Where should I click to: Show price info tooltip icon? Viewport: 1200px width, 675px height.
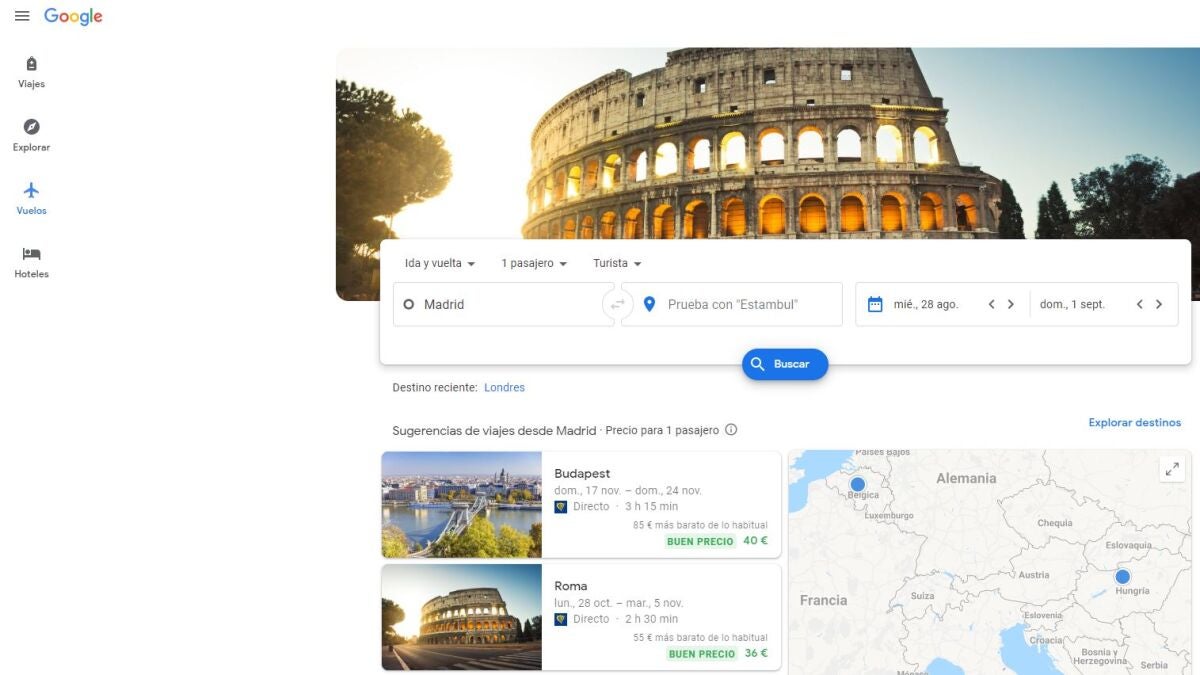click(x=731, y=430)
